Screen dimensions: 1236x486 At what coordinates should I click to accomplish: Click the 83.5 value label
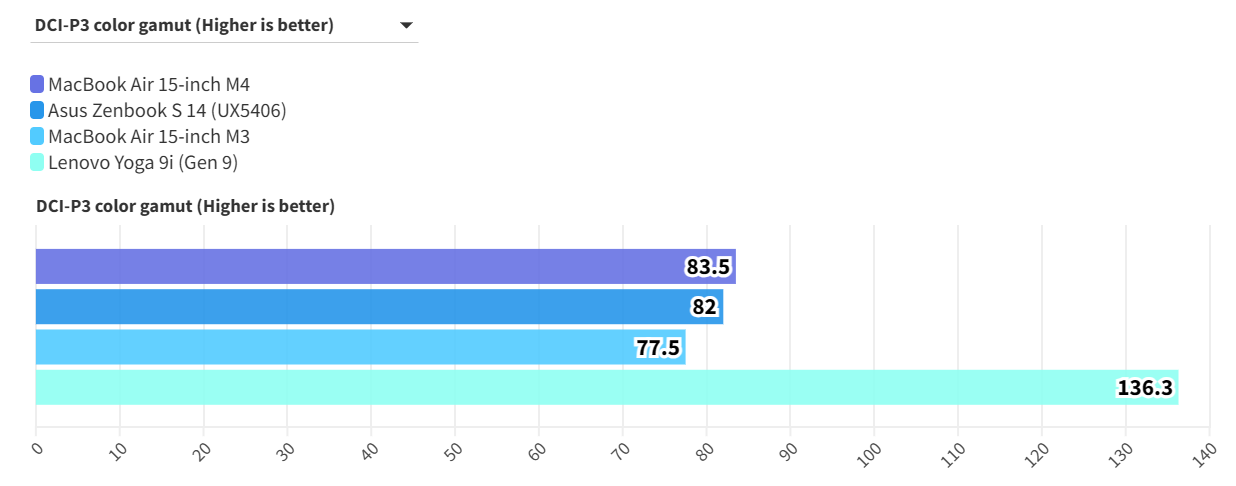coord(710,267)
